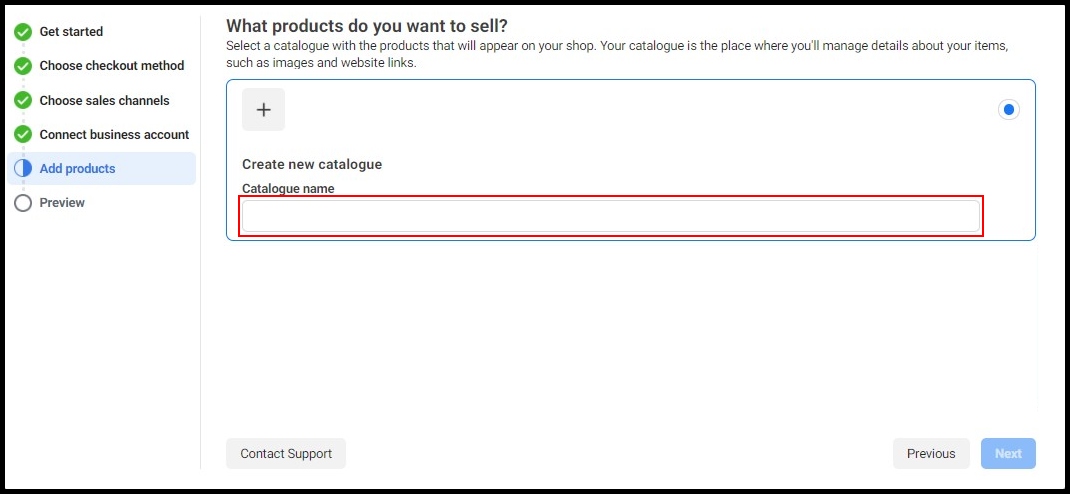
Task: Click green checkmark beside Choose checkout method
Action: [23, 66]
